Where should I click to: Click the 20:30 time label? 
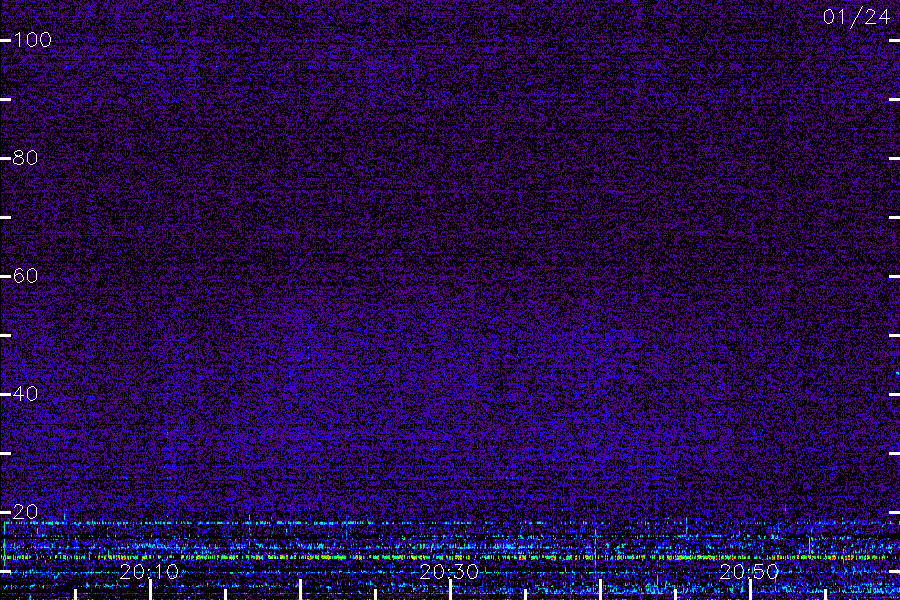[449, 572]
